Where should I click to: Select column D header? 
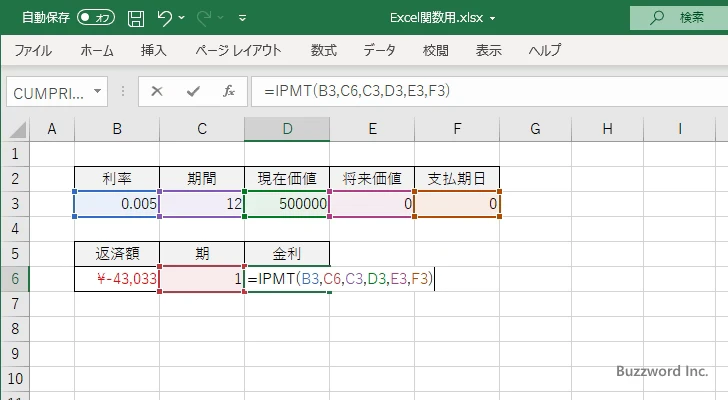(287, 129)
